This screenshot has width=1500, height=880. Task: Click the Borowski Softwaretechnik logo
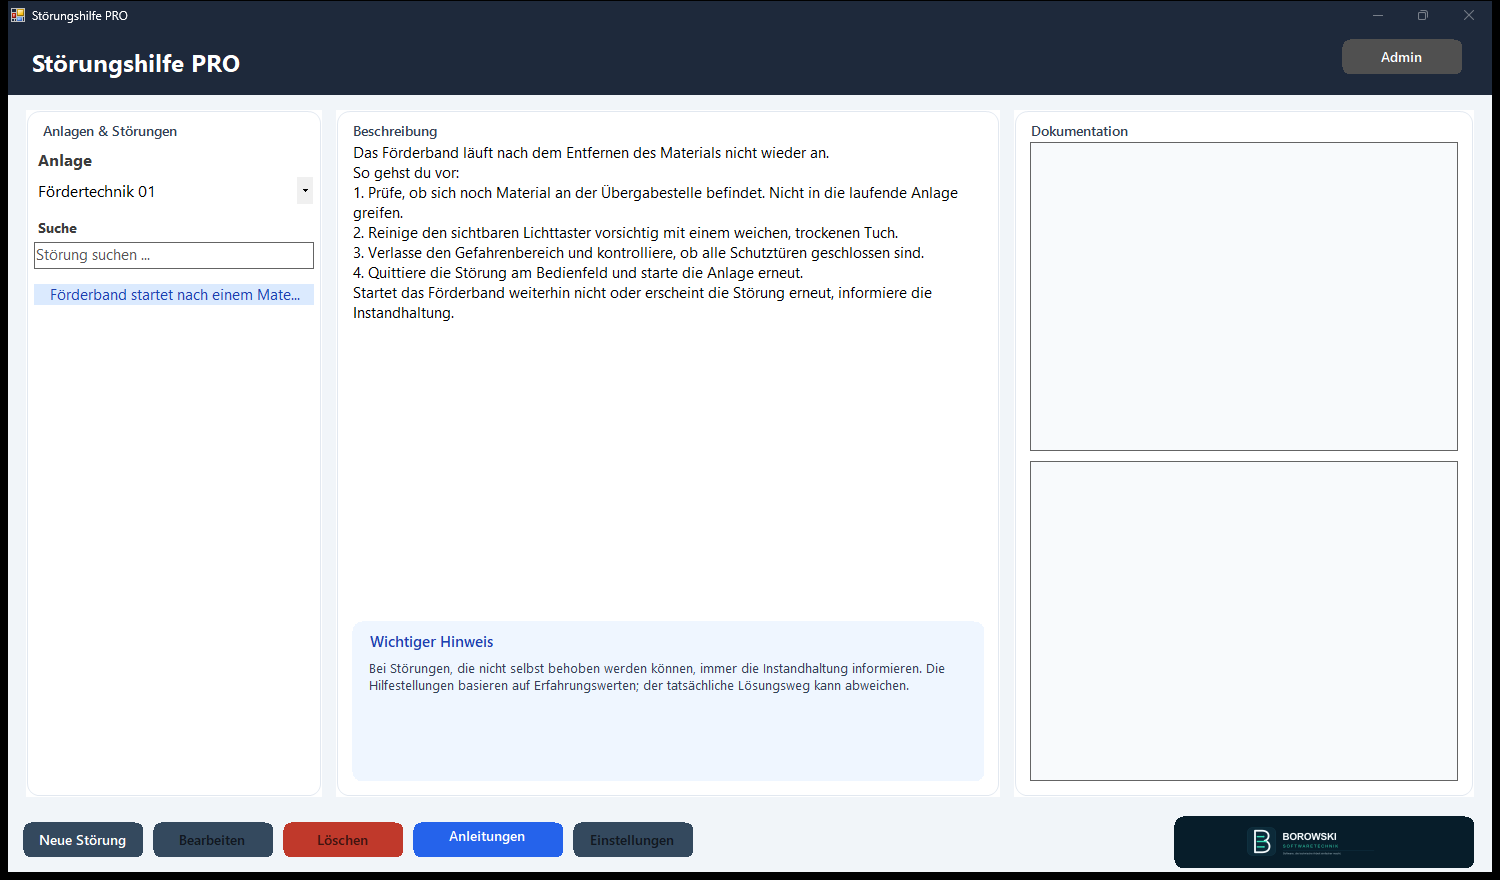[1323, 842]
